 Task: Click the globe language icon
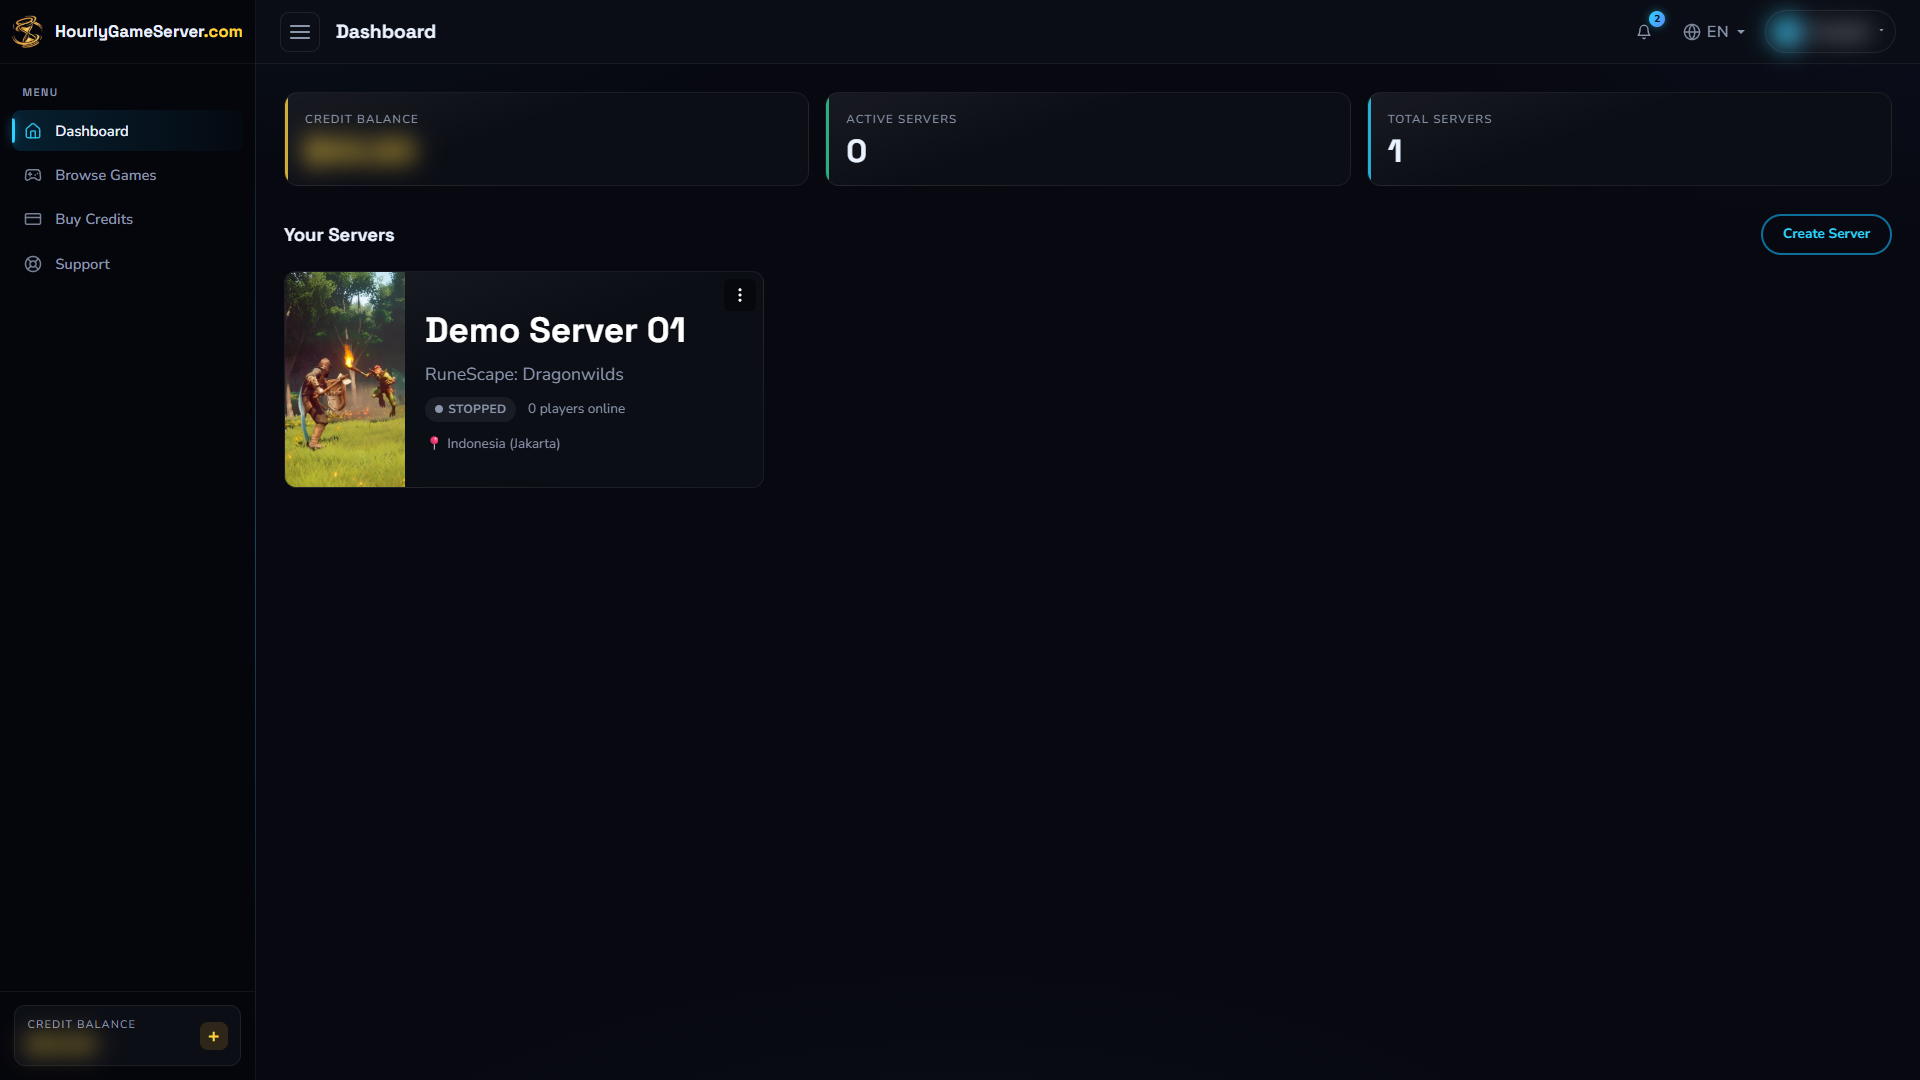(x=1691, y=32)
